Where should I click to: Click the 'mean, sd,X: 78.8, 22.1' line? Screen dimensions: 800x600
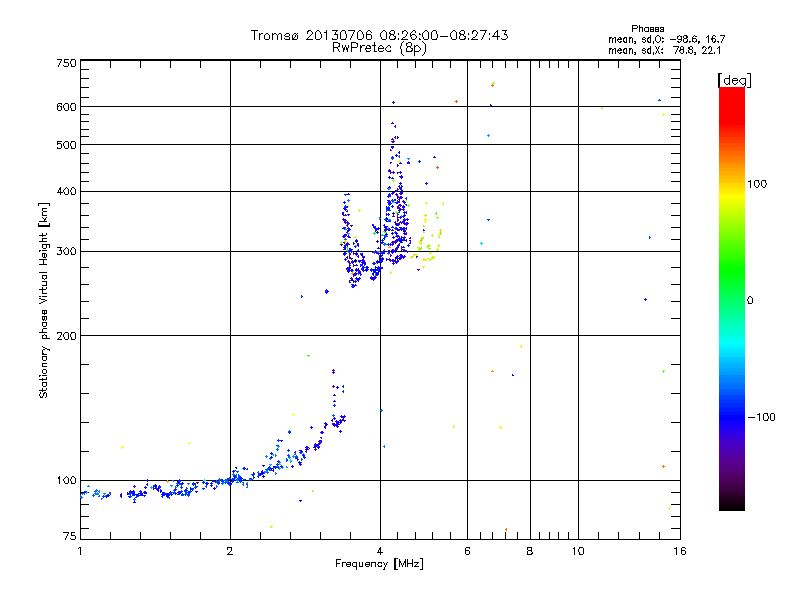click(664, 50)
